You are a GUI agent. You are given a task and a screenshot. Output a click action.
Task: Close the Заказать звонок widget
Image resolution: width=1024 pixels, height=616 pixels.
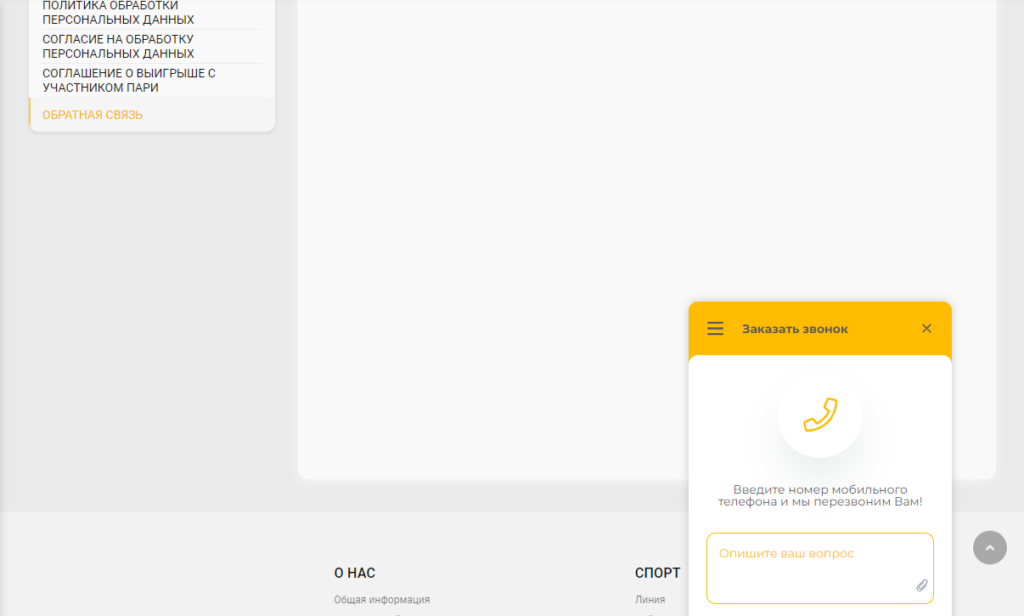click(926, 329)
